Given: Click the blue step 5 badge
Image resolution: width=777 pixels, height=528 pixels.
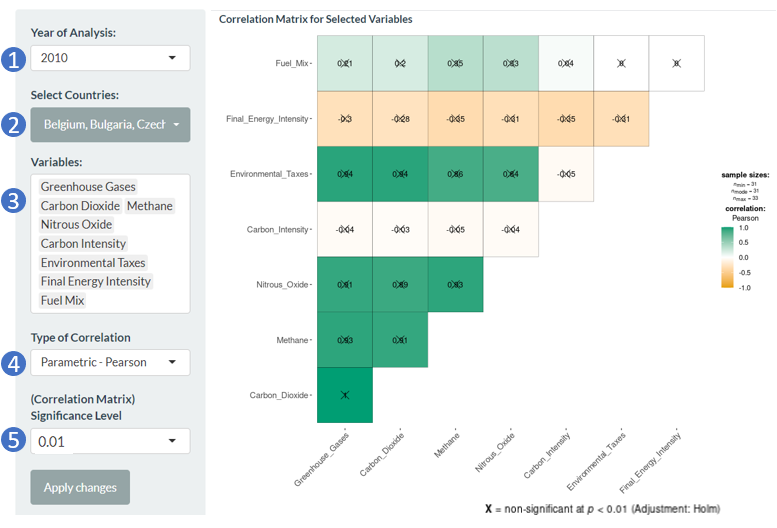Looking at the screenshot, I should 13,440.
